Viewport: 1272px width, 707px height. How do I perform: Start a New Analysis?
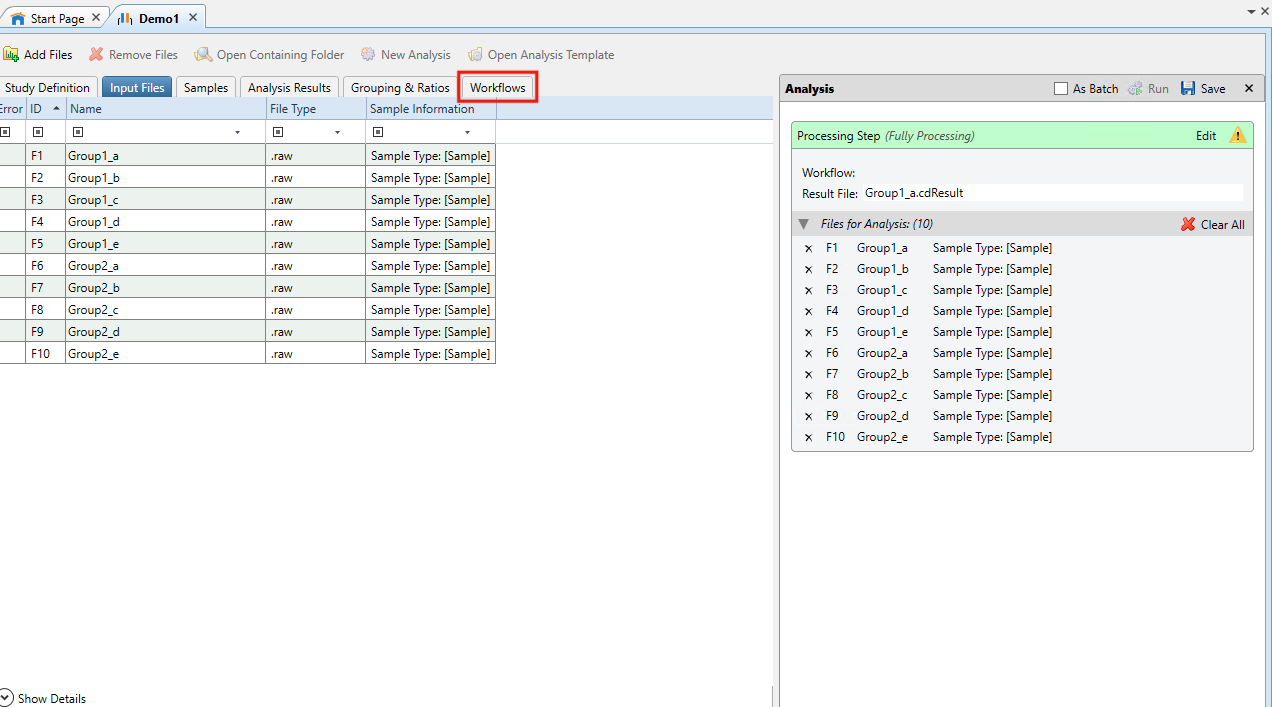(x=405, y=55)
